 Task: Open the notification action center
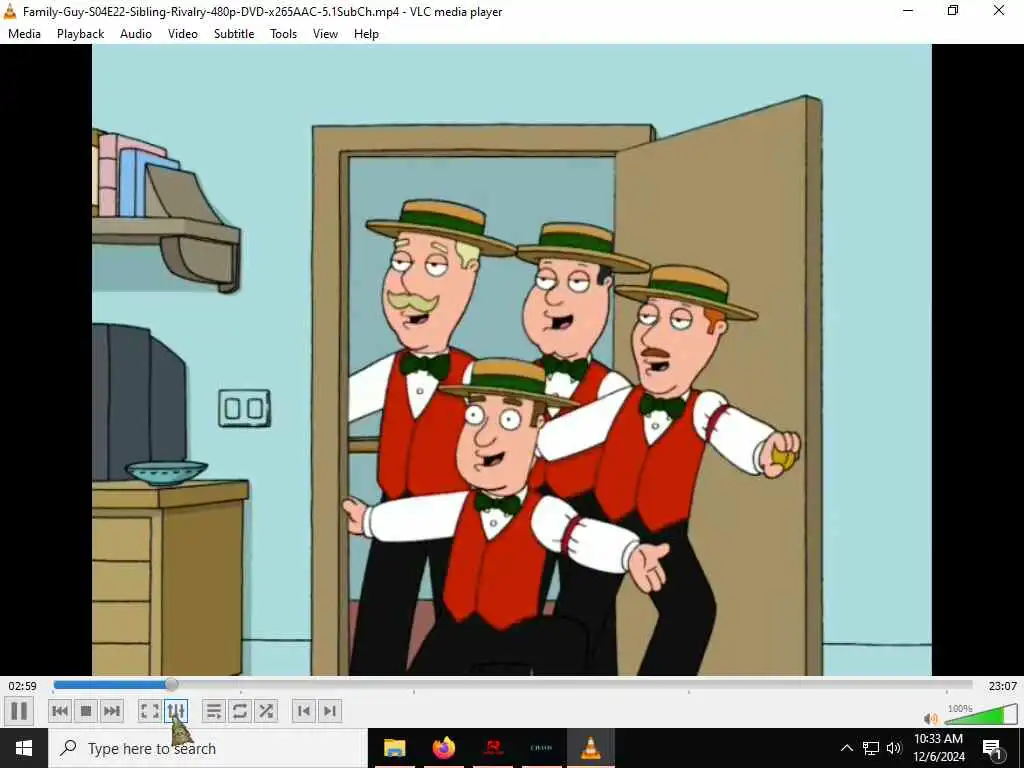click(x=992, y=749)
